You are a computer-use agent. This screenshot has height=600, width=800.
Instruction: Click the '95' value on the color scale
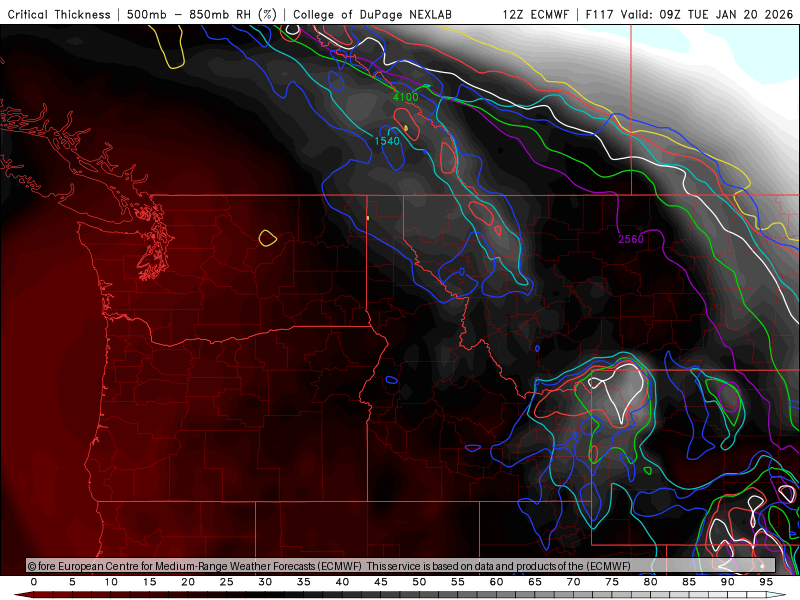pos(766,582)
